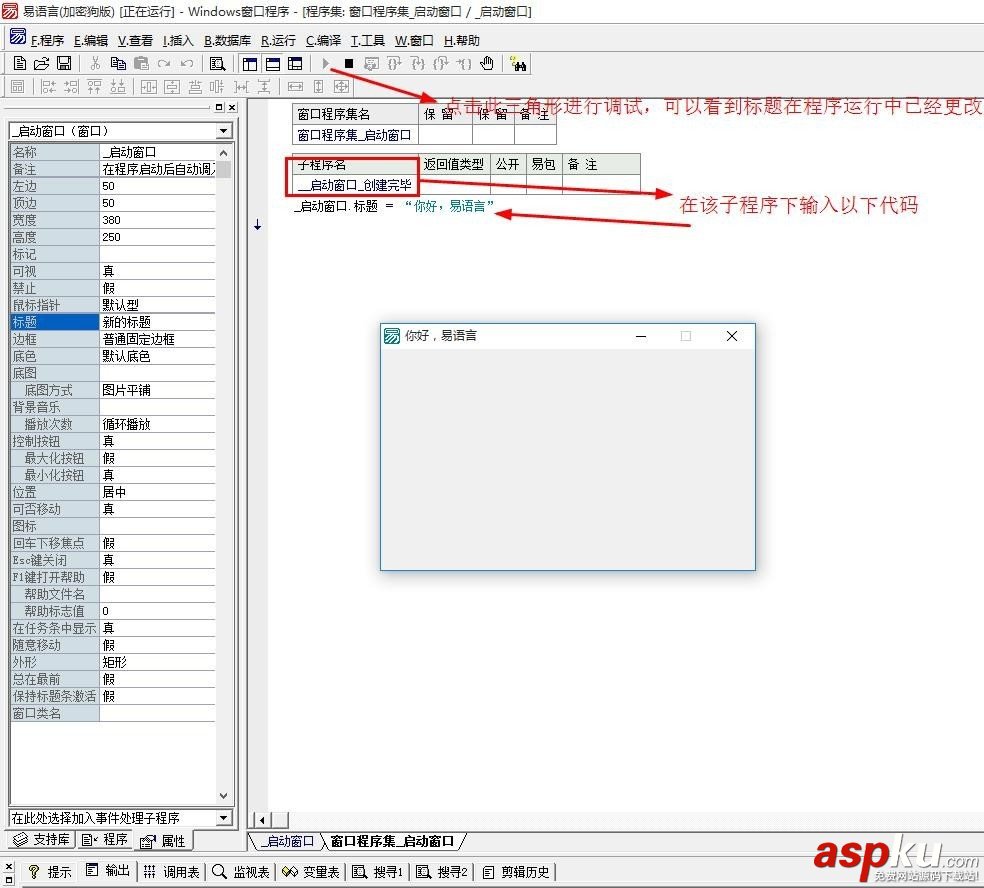Open the 搜寻1 bottom tab
This screenshot has width=984, height=888.
(x=377, y=872)
